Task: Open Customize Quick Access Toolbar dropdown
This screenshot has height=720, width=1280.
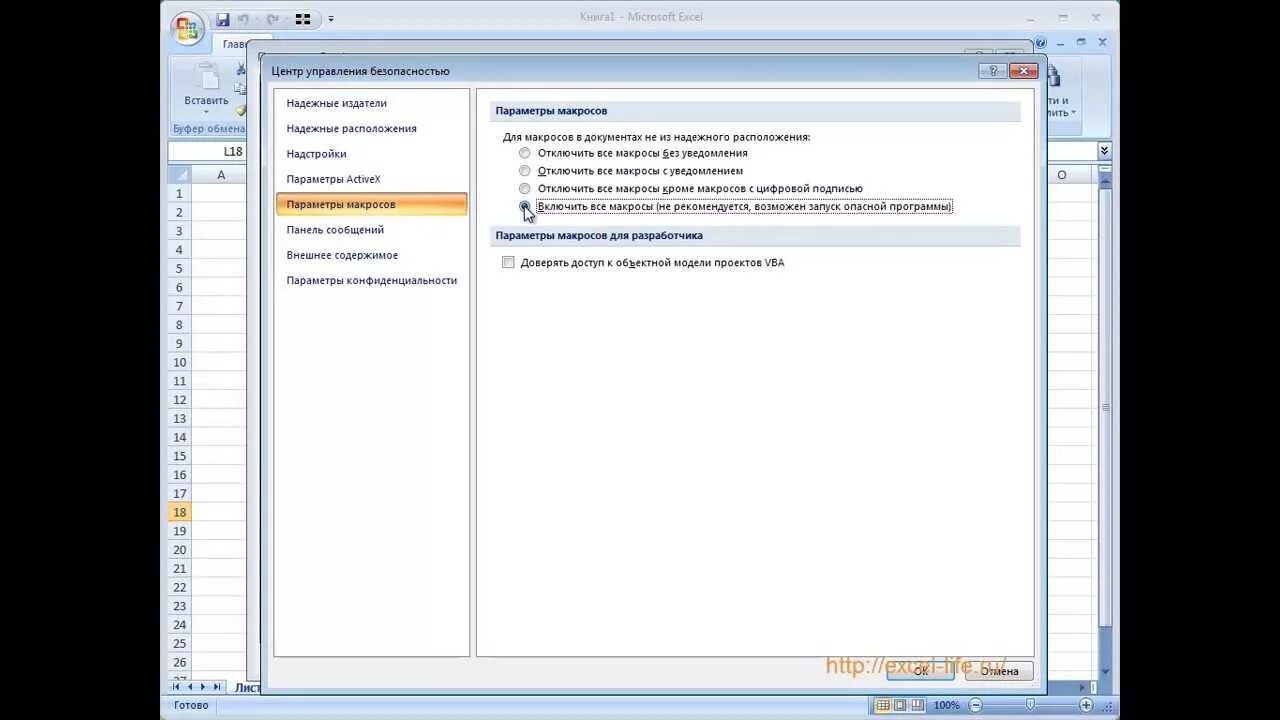Action: pos(331,19)
